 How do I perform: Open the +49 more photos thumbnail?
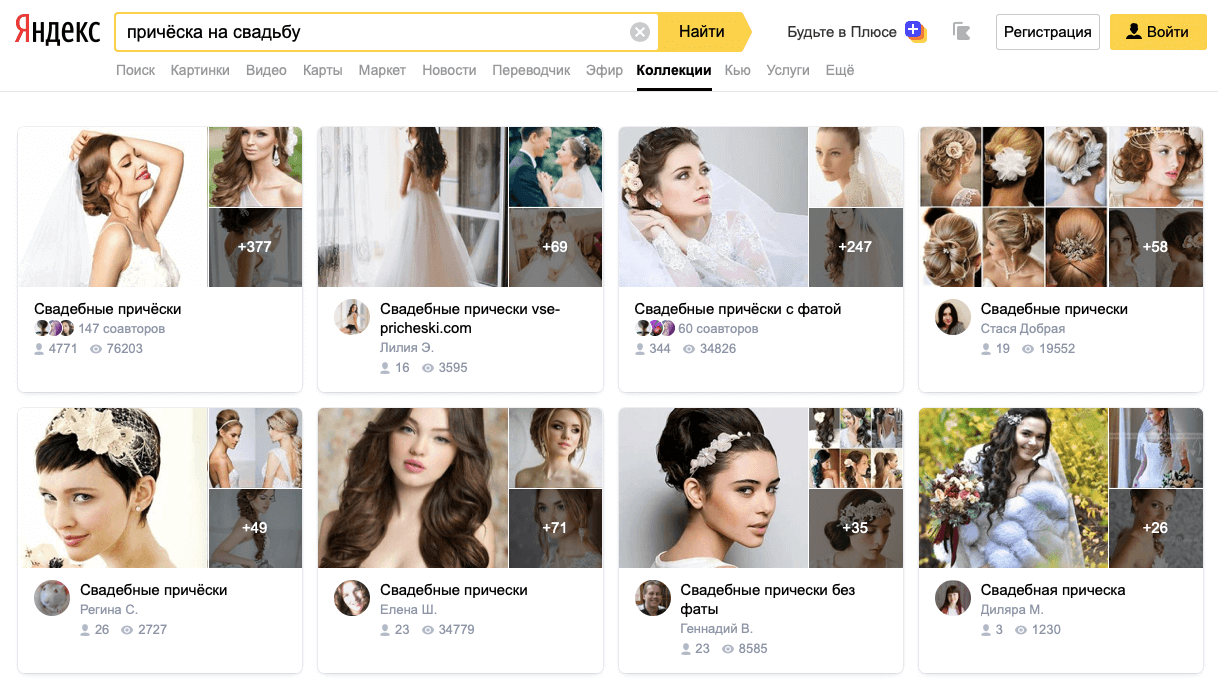255,528
